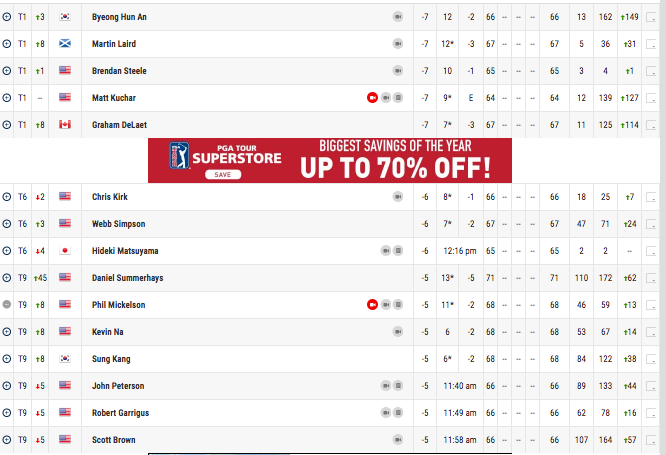Collapse Phil Mickelson's expanded row
The image size is (666, 455).
point(7,305)
